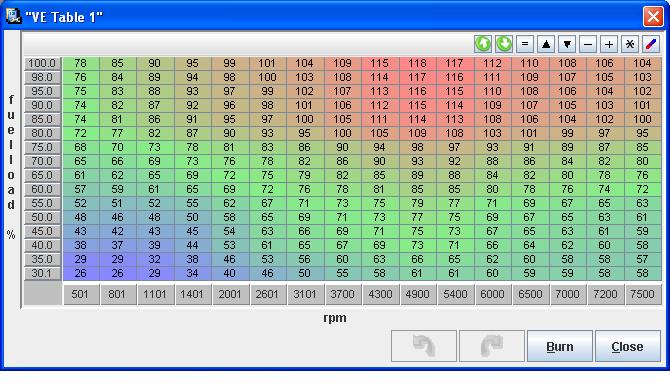This screenshot has width=670, height=384.
Task: Select cell value 118 at top row
Action: pyautogui.click(x=417, y=63)
